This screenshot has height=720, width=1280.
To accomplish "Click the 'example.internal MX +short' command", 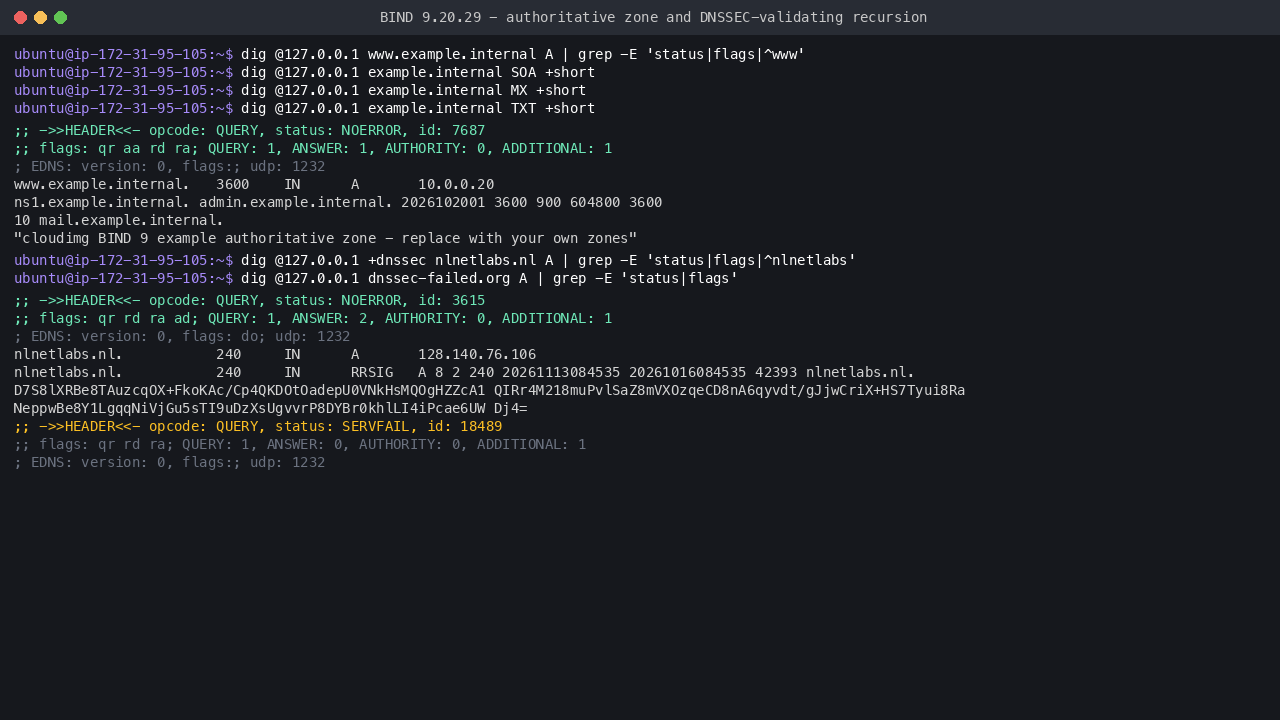I will 414,90.
